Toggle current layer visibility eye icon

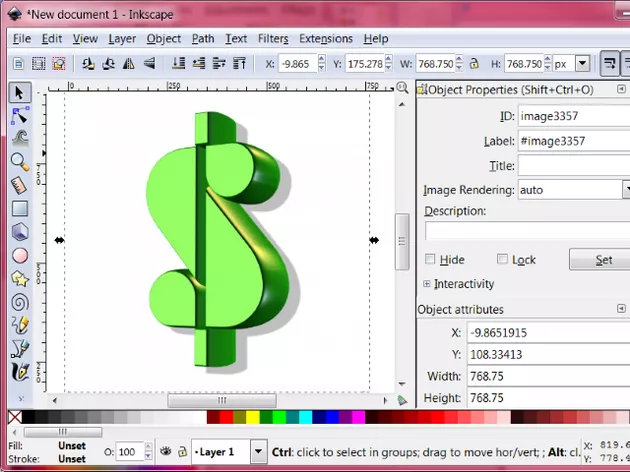(x=167, y=452)
